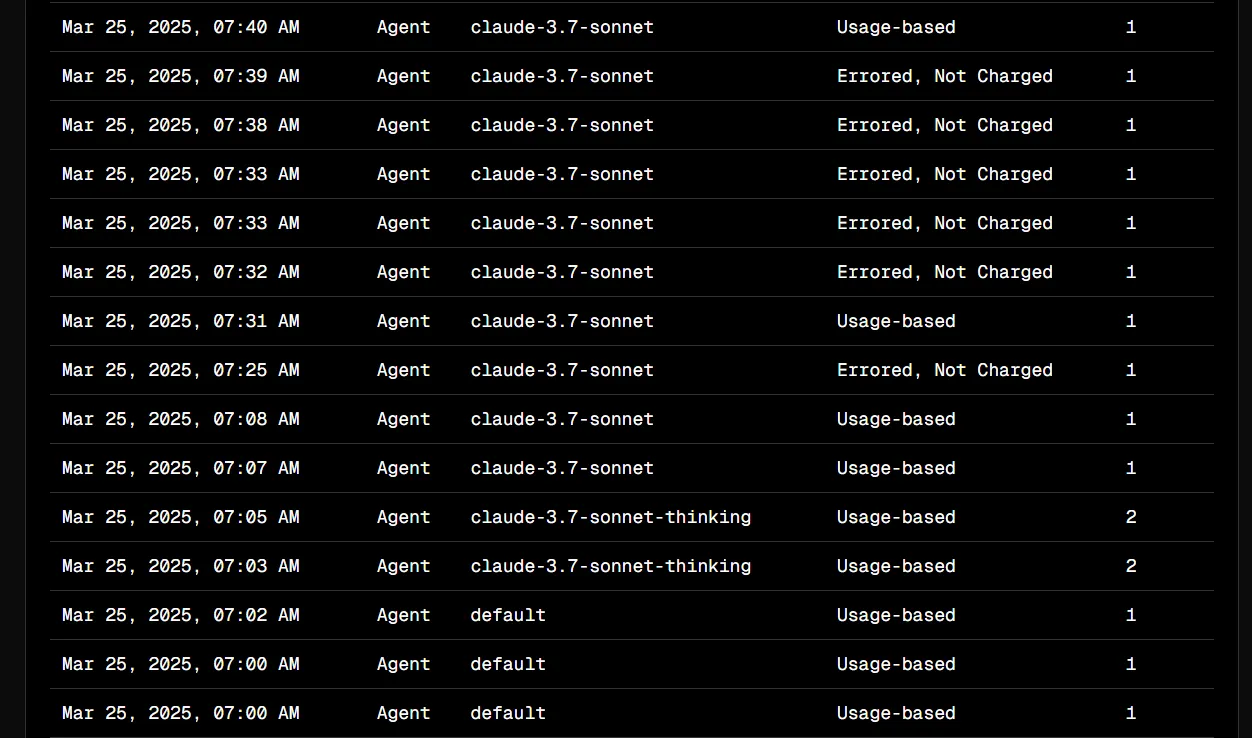Click the model name in the 07:38 AM row

pos(562,125)
